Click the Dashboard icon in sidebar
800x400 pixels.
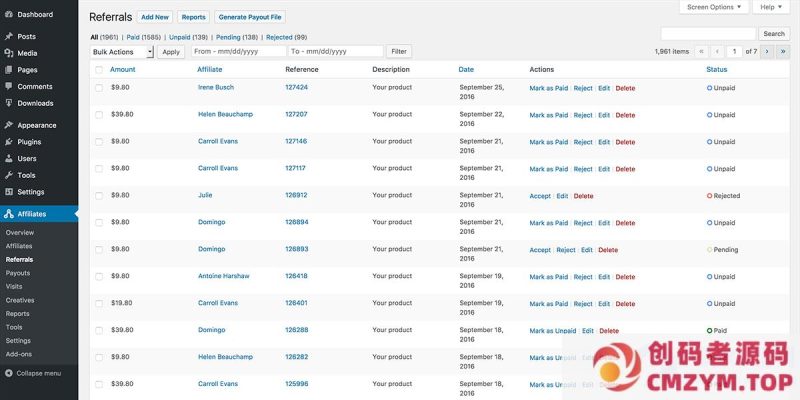(8, 14)
